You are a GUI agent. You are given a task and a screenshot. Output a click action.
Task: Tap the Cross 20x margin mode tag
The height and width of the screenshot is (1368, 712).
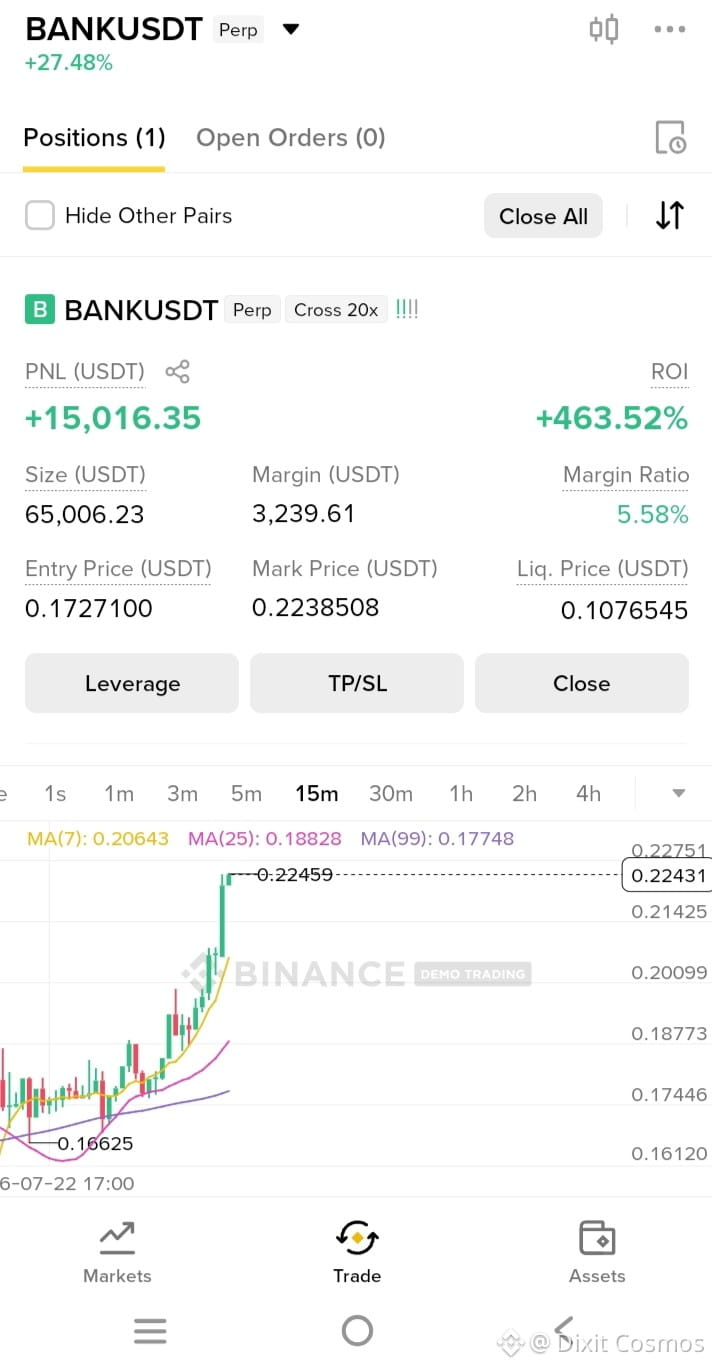[x=336, y=310]
